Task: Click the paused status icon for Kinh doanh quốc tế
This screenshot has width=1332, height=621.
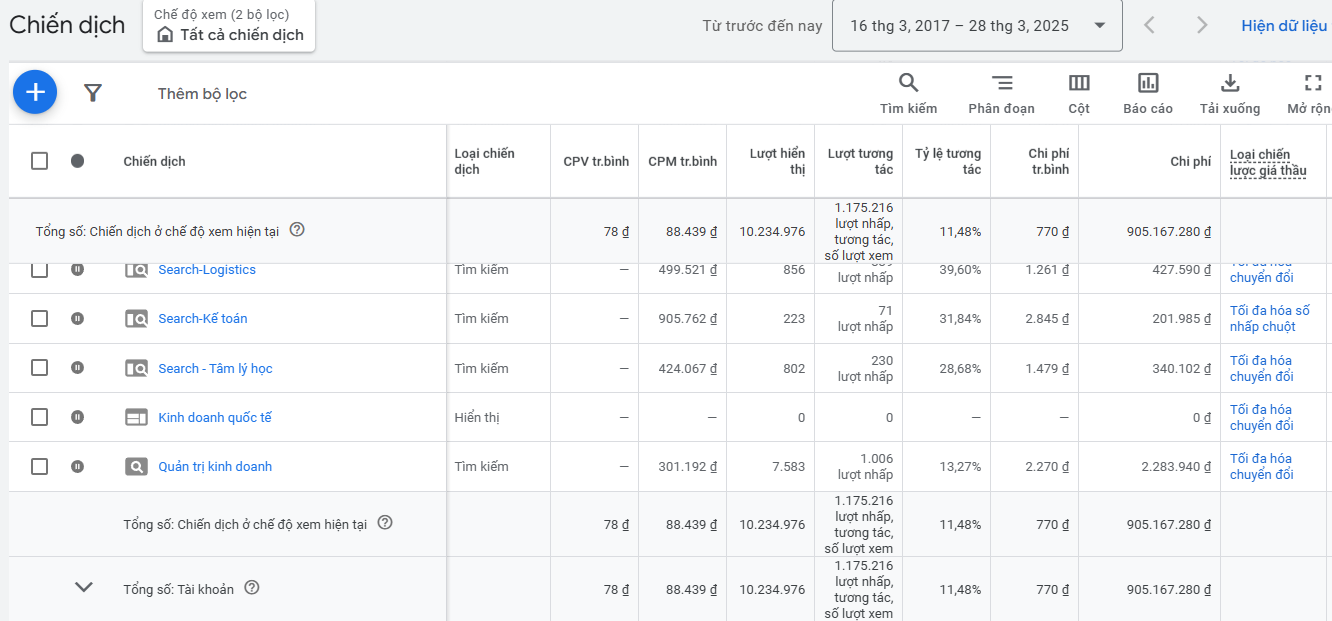Action: tap(77, 417)
